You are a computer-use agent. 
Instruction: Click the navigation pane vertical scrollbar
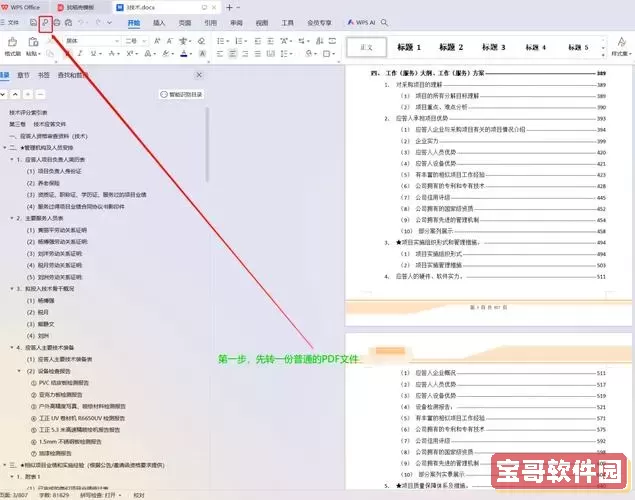(207, 144)
